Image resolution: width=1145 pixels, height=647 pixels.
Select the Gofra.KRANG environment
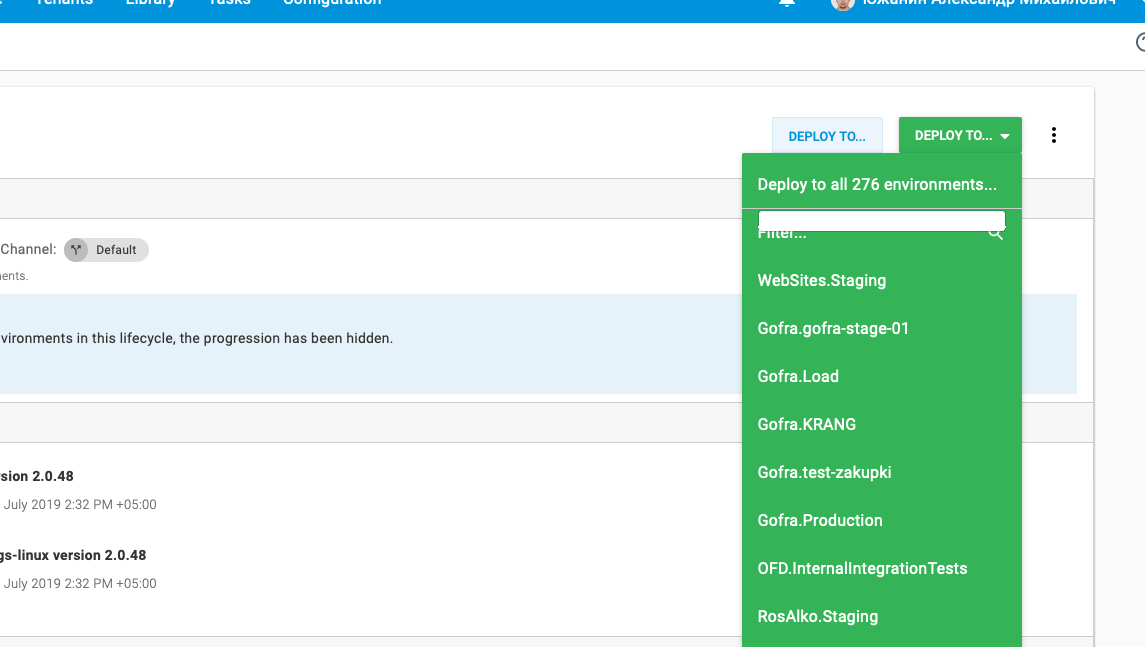(x=806, y=424)
